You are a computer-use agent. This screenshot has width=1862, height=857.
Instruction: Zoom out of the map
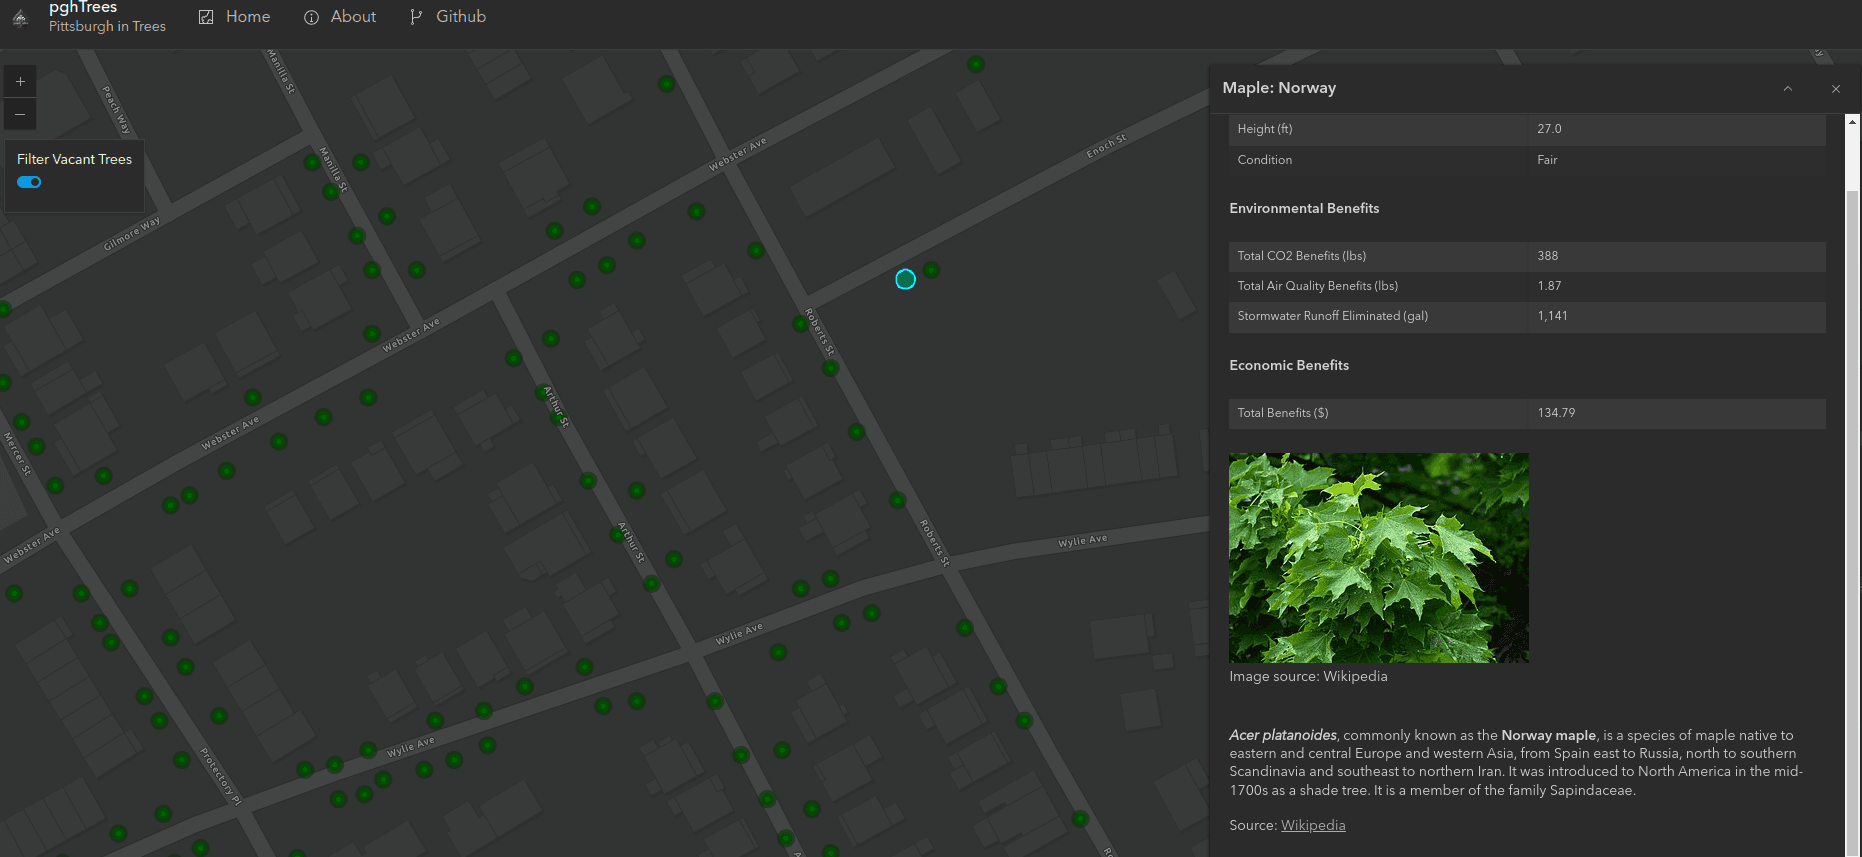point(20,114)
